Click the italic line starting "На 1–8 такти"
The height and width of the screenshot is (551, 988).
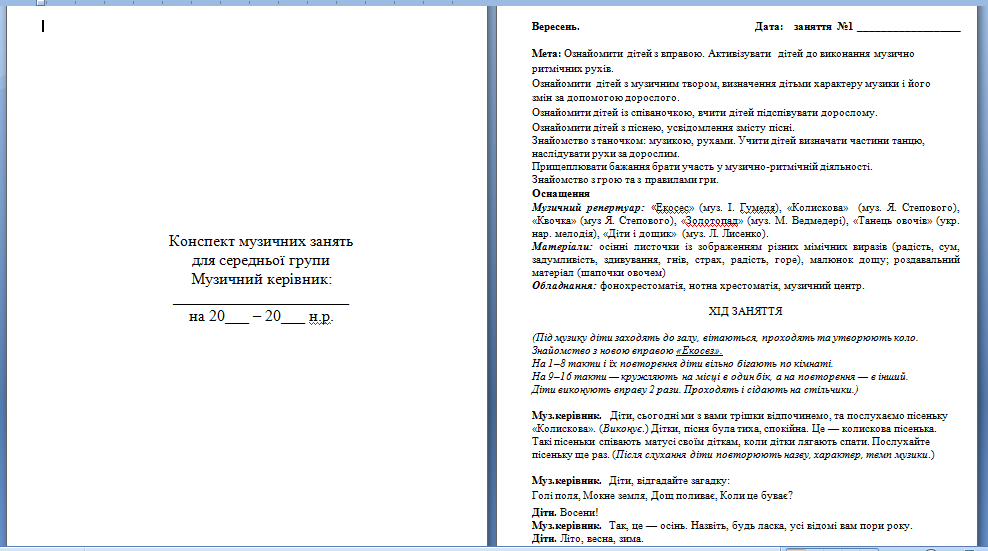point(682,364)
